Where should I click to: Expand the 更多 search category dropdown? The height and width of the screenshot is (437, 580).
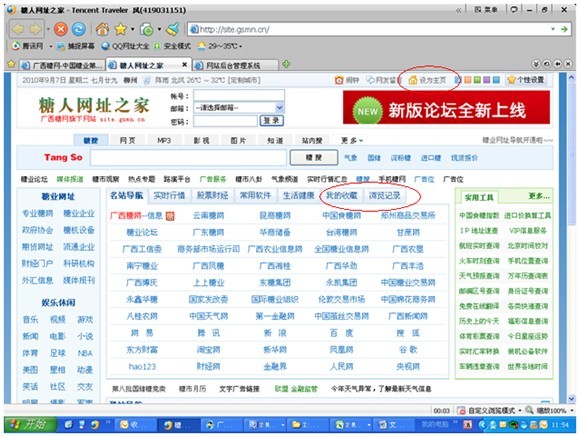(352, 140)
